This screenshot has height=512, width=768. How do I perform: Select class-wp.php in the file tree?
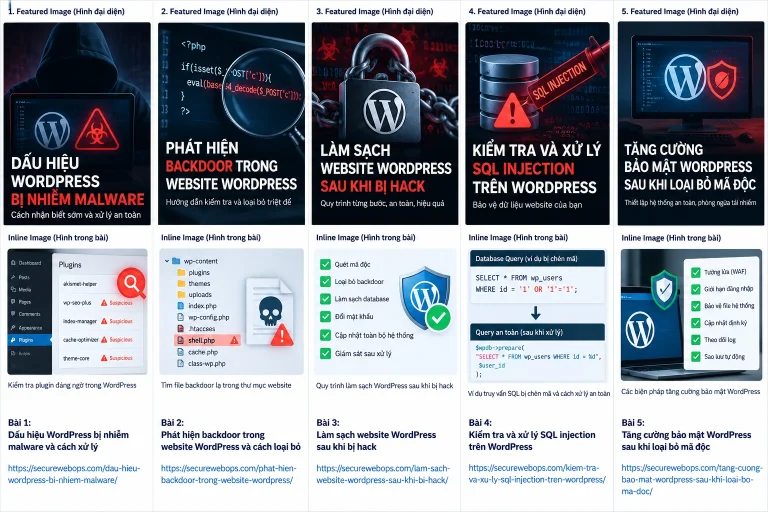click(x=201, y=364)
